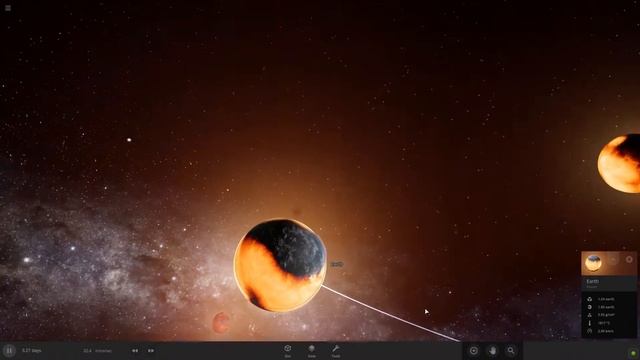Pause the simulation
The image size is (640, 360).
click(9, 351)
